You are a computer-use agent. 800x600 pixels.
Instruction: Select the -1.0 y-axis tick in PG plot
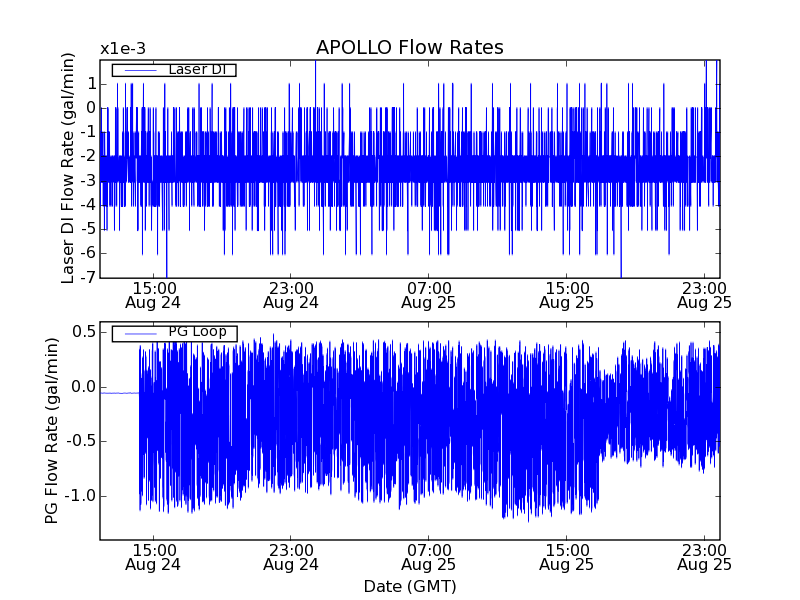click(x=80, y=496)
